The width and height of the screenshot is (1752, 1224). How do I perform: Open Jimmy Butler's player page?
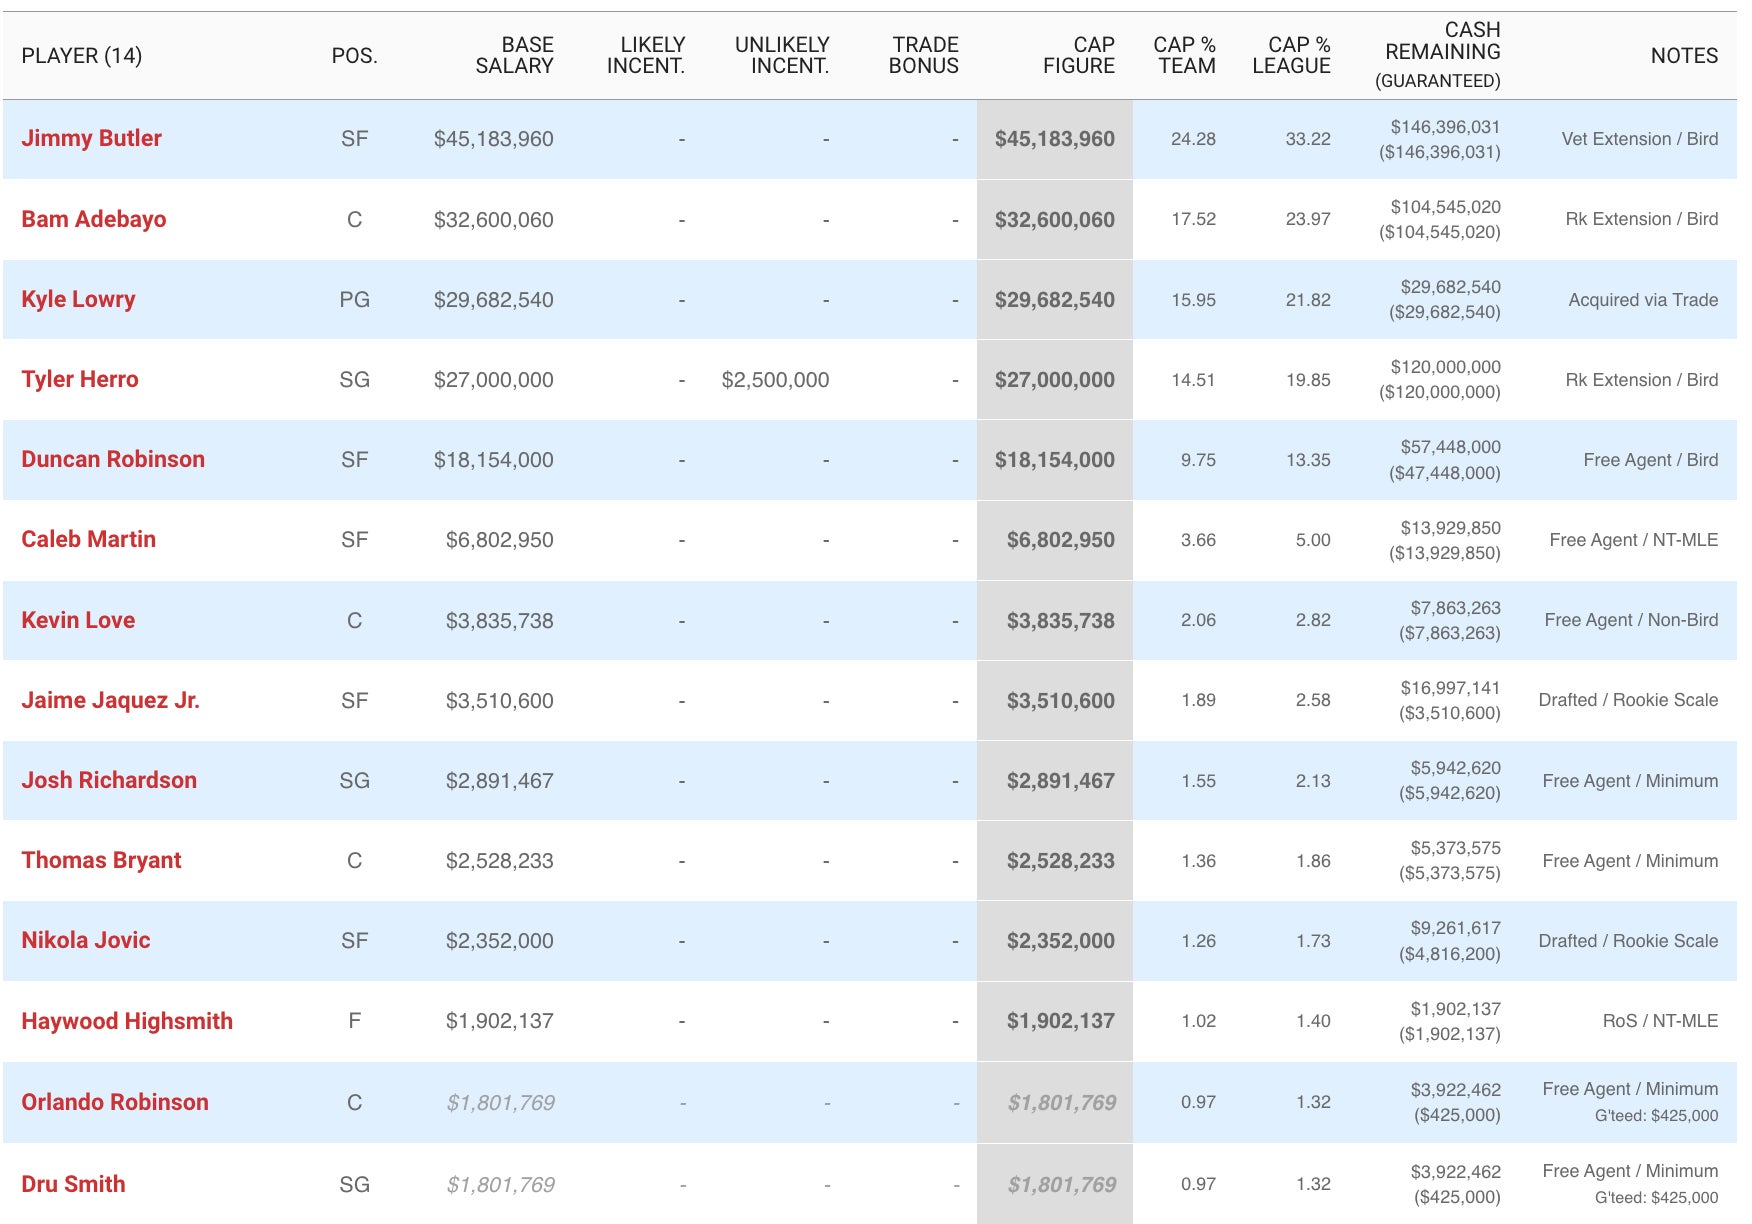[x=91, y=138]
